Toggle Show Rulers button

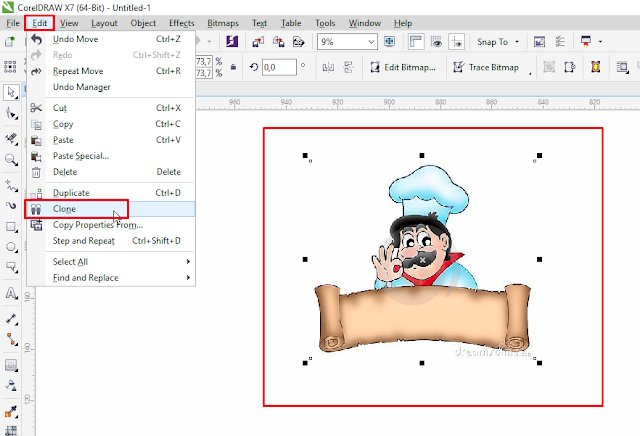[416, 41]
